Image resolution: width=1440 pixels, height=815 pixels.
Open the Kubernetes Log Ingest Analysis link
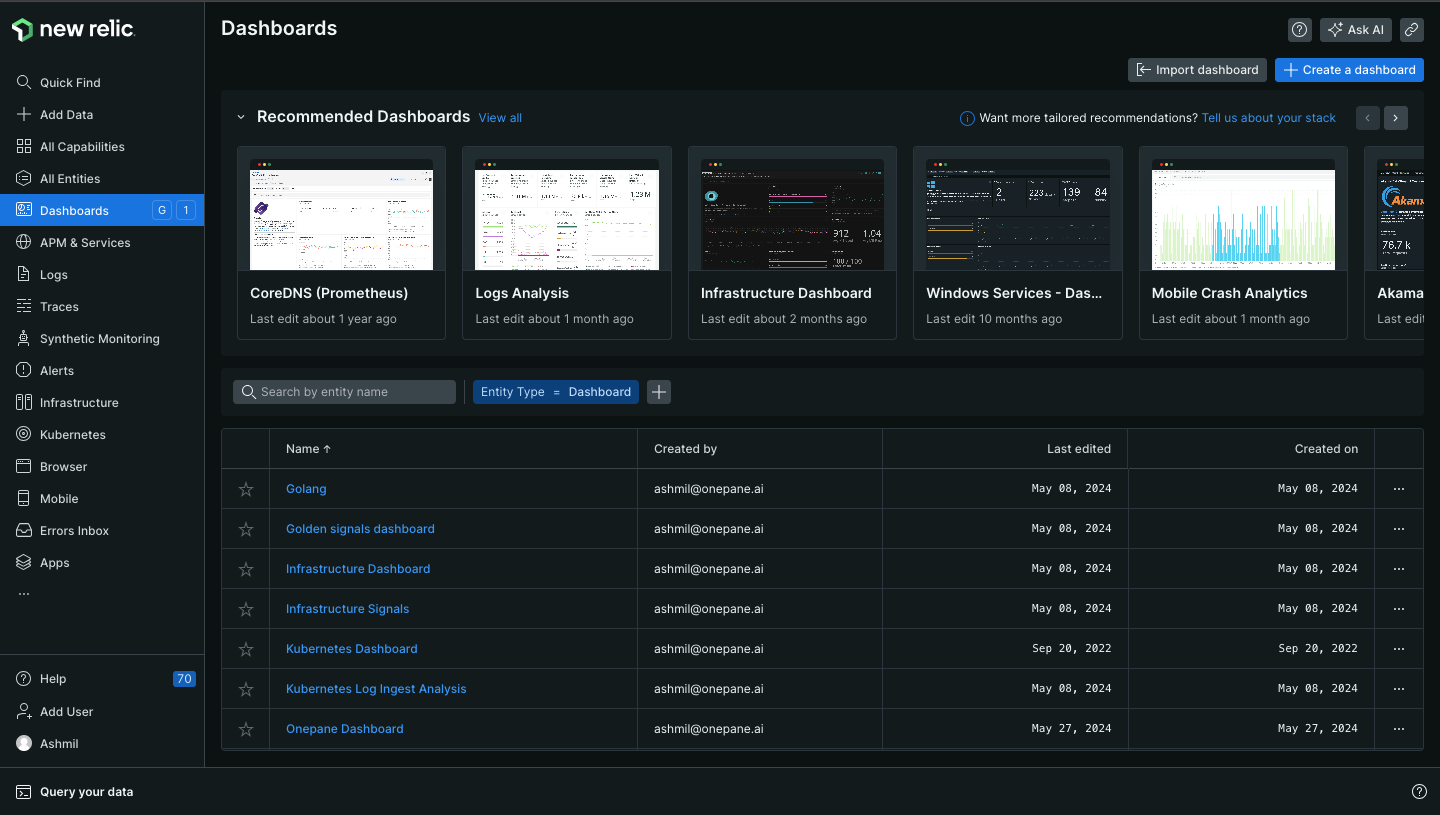(376, 689)
